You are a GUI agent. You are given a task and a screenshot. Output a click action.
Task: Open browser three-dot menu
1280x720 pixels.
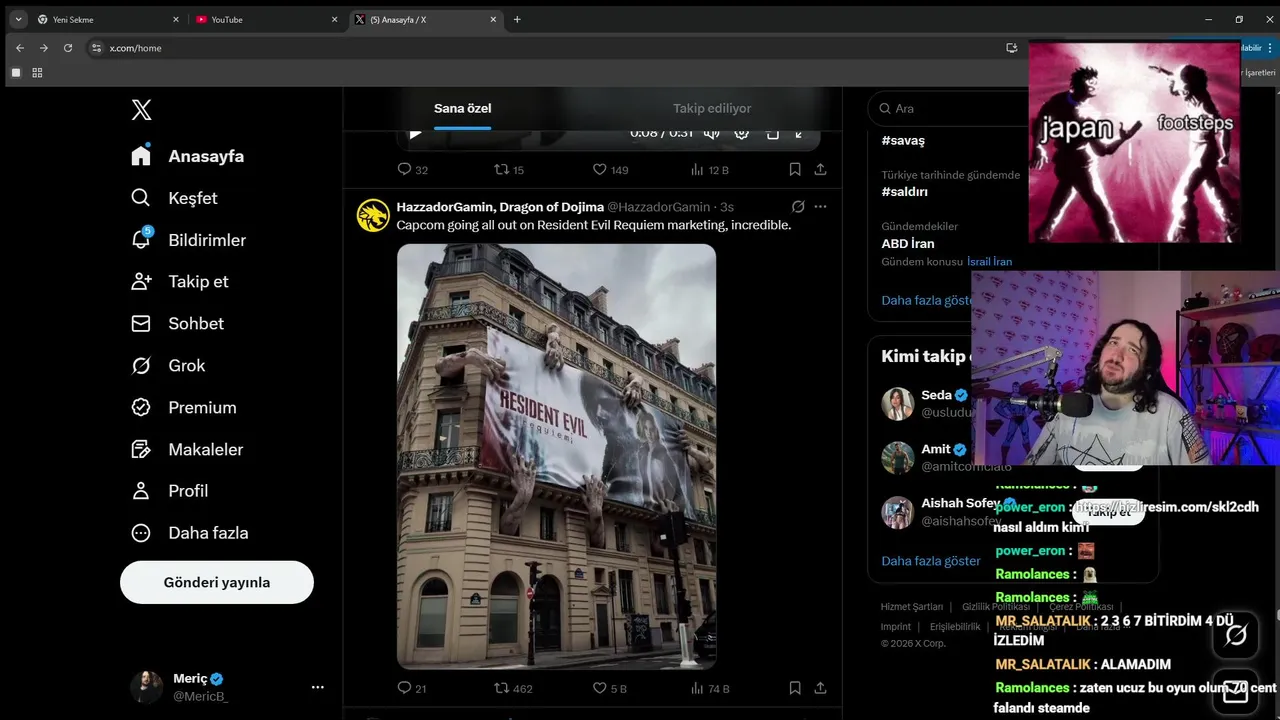(1270, 48)
